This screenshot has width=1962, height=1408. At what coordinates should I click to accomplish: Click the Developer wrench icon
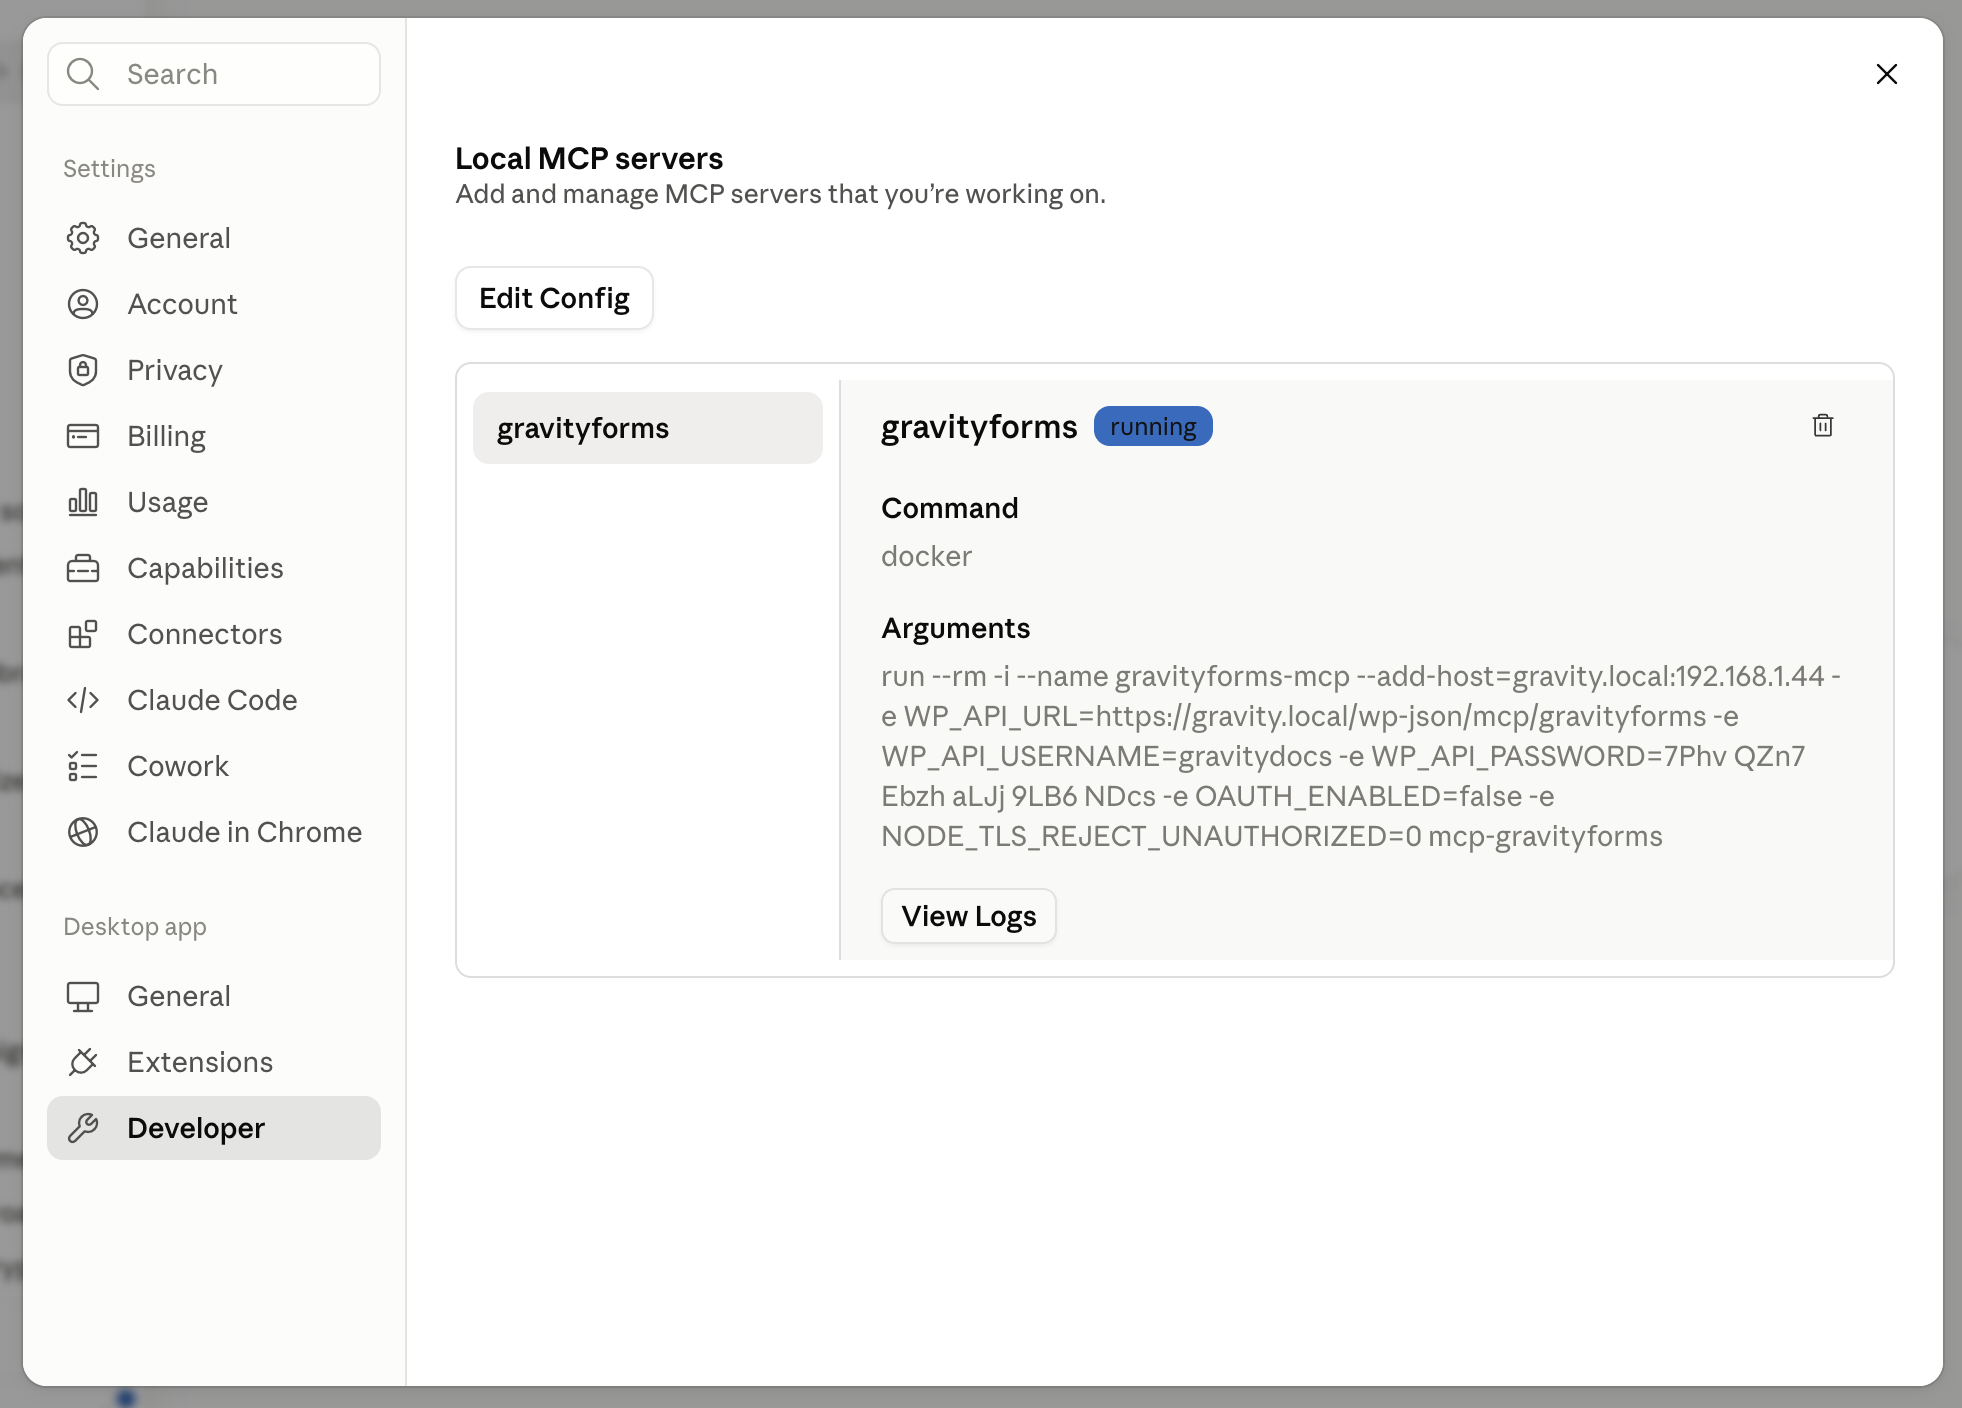click(x=83, y=1128)
